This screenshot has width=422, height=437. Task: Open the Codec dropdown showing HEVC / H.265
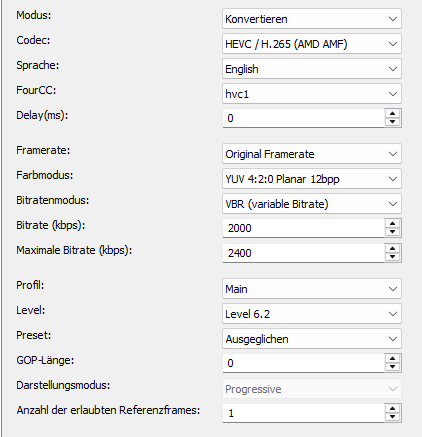[312, 44]
